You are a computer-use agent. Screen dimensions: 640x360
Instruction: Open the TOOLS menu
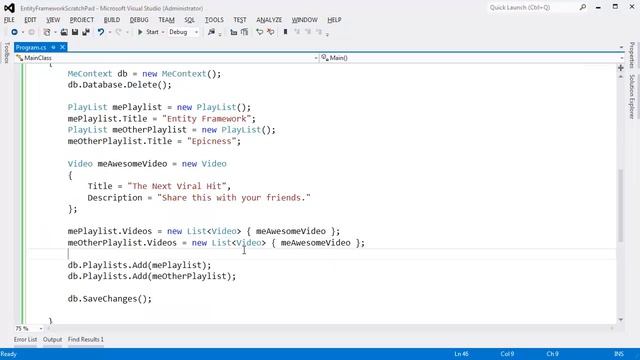(214, 20)
